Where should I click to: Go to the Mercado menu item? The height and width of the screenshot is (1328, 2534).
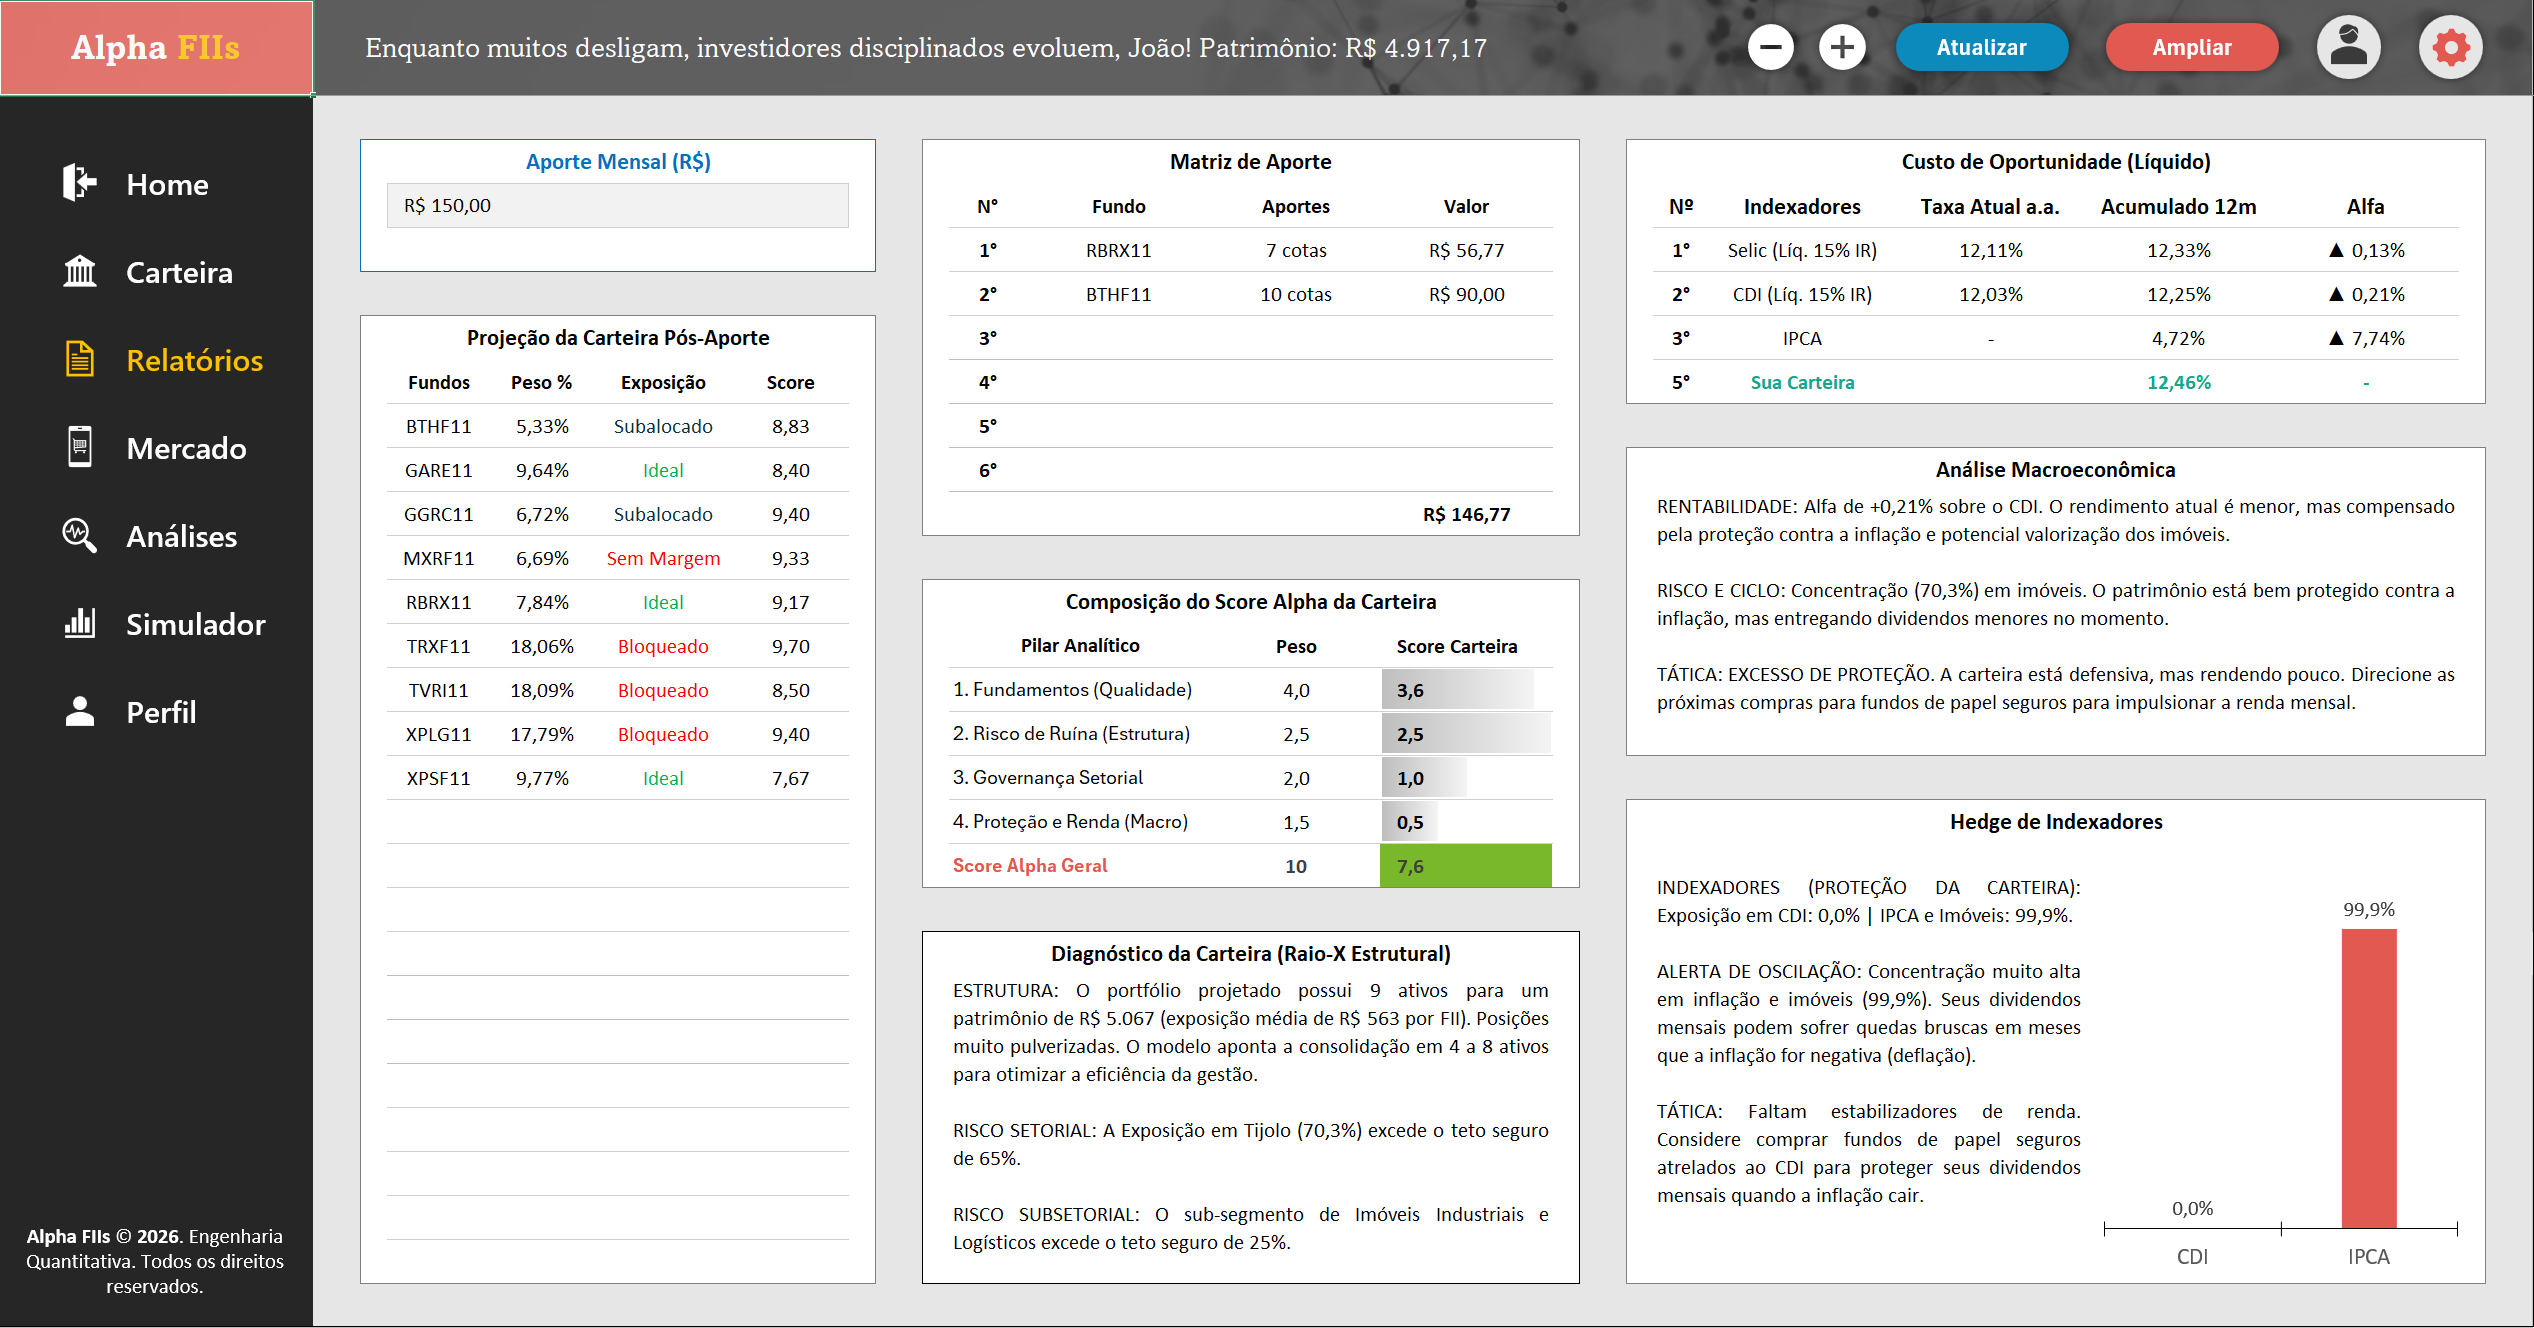click(186, 449)
